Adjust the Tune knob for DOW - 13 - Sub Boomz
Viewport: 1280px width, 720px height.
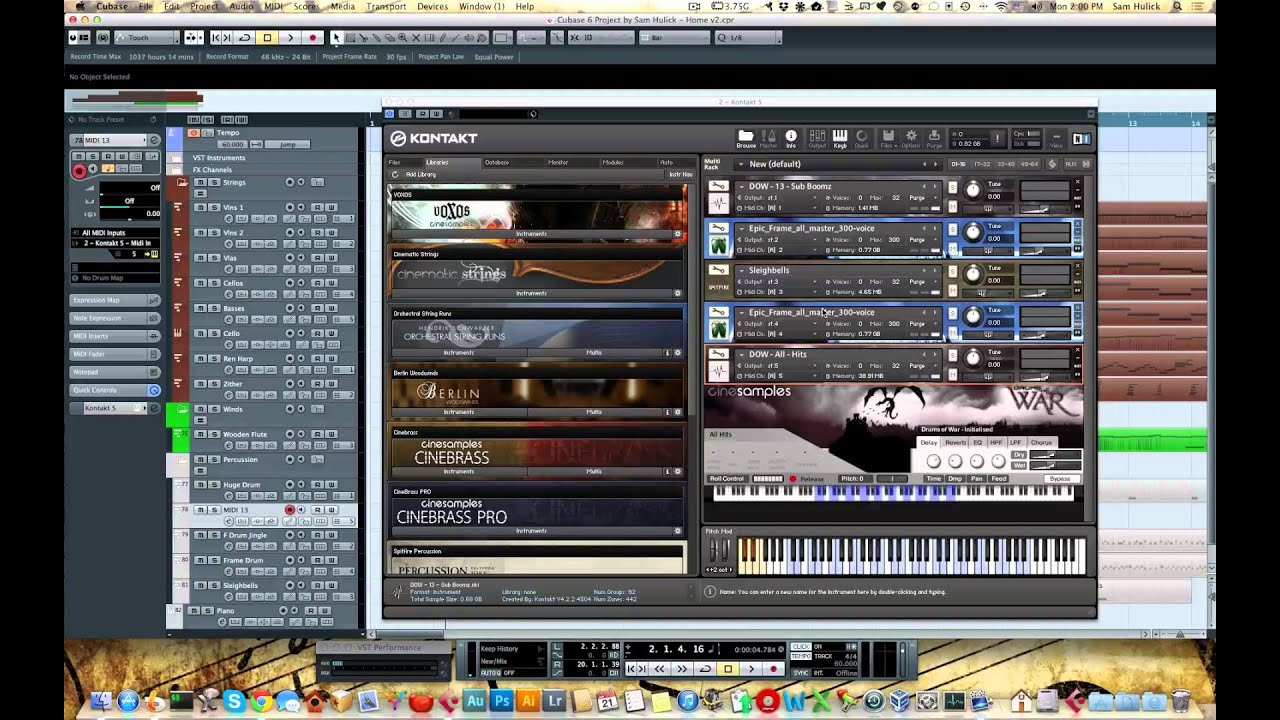pos(973,190)
